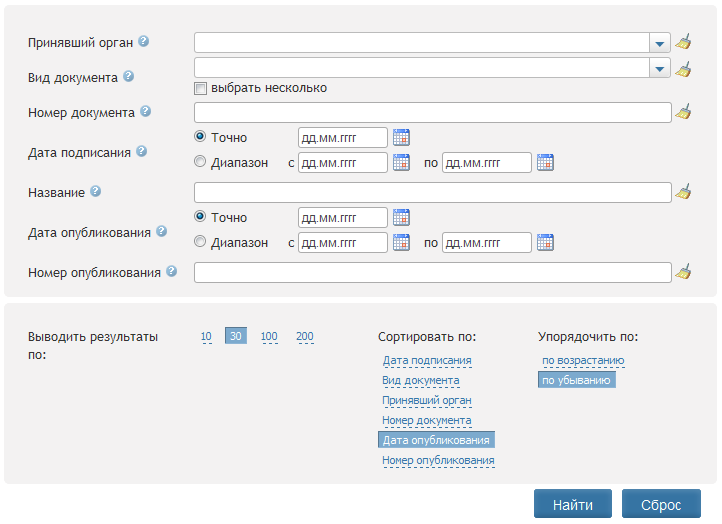722x524 pixels.
Task: Clear the Номер опубликования field with broom icon
Action: 683,272
